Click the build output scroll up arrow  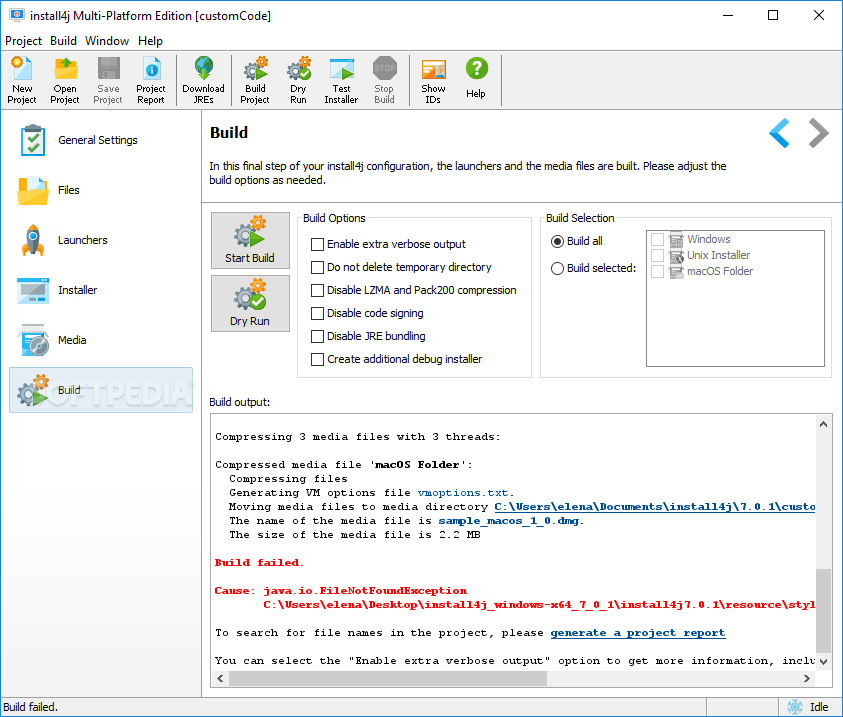(823, 424)
